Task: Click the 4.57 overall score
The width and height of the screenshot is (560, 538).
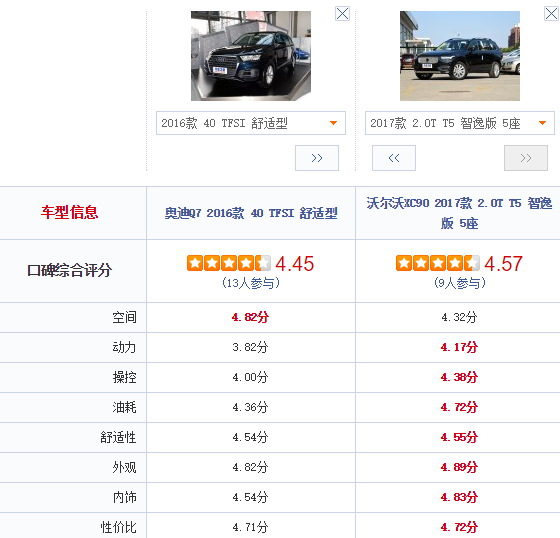Action: tap(503, 264)
